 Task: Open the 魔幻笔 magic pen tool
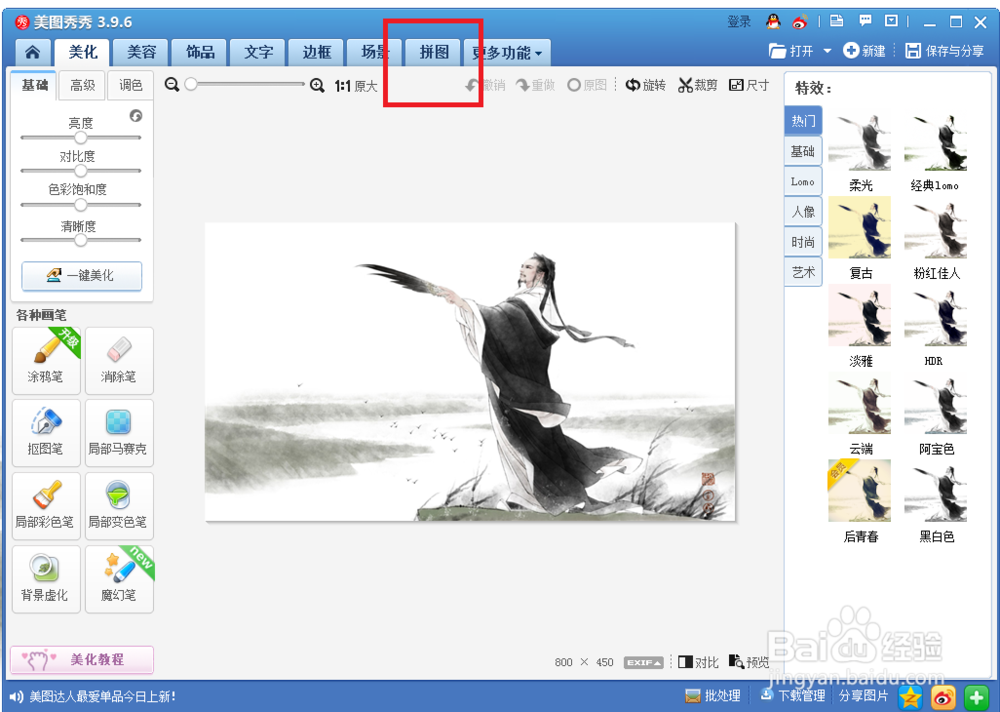tap(119, 579)
